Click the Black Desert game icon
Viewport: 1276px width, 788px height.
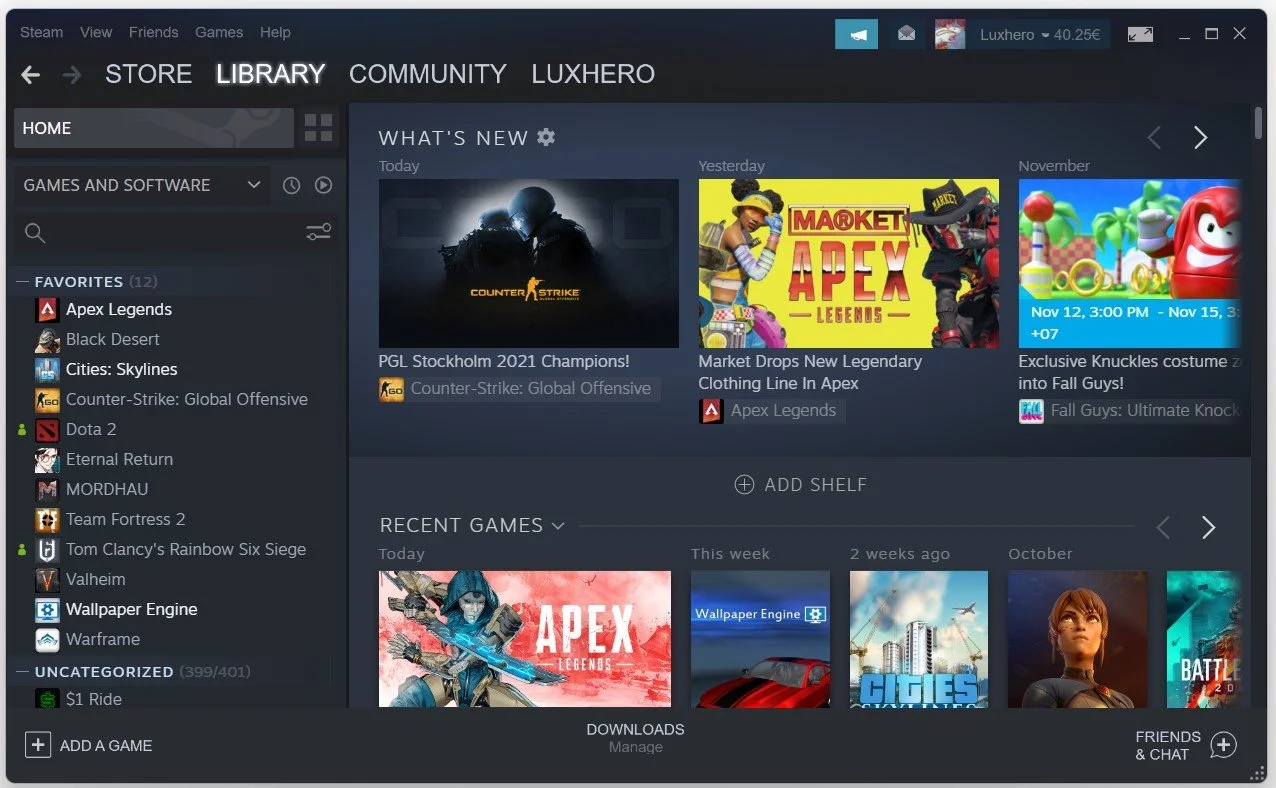(47, 340)
